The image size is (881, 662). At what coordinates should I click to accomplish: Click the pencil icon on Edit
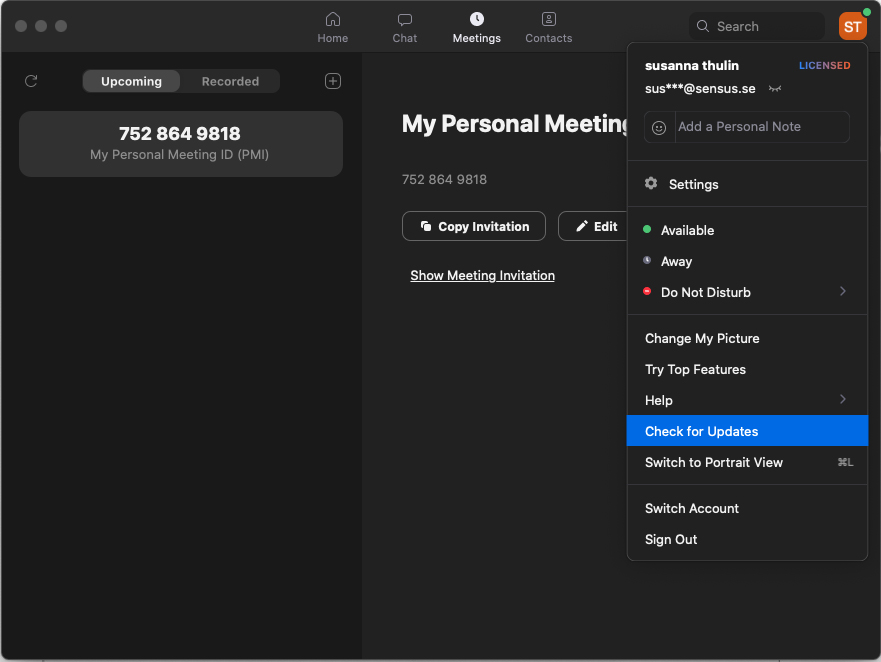coord(582,226)
